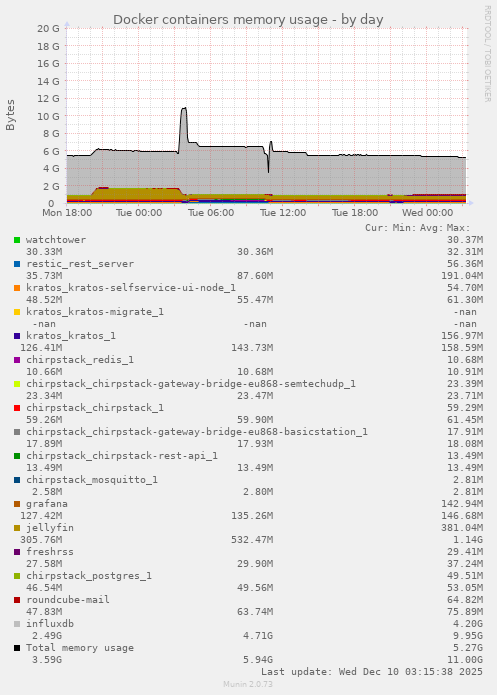Screen dimensions: 497x695
Task: Select the 'kratos_kratos-migrate_1' legend label
Action: click(x=95, y=312)
